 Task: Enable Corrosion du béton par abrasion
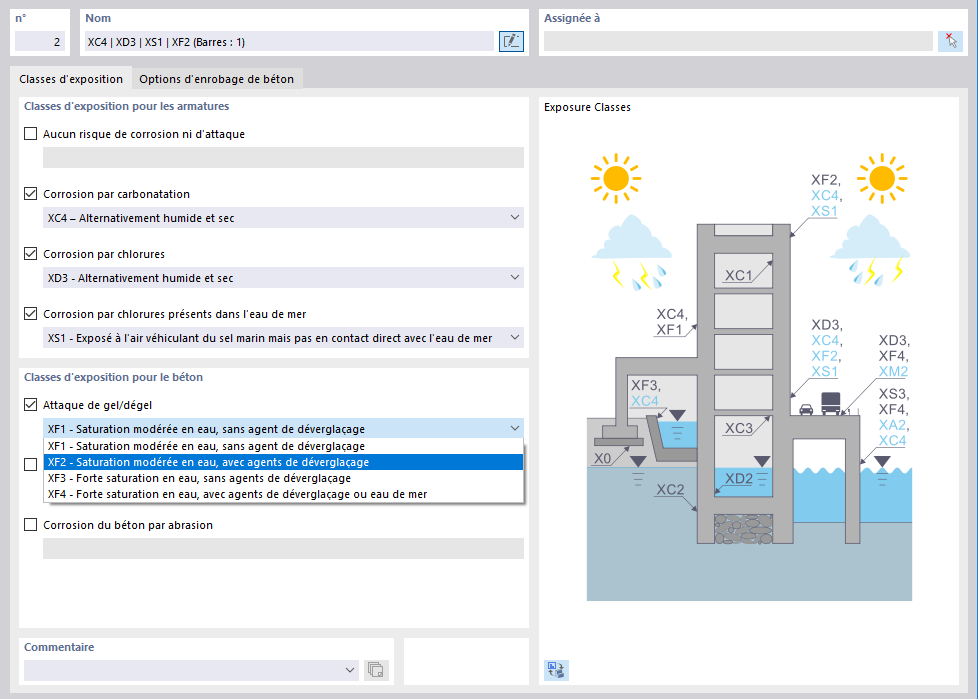[31, 524]
